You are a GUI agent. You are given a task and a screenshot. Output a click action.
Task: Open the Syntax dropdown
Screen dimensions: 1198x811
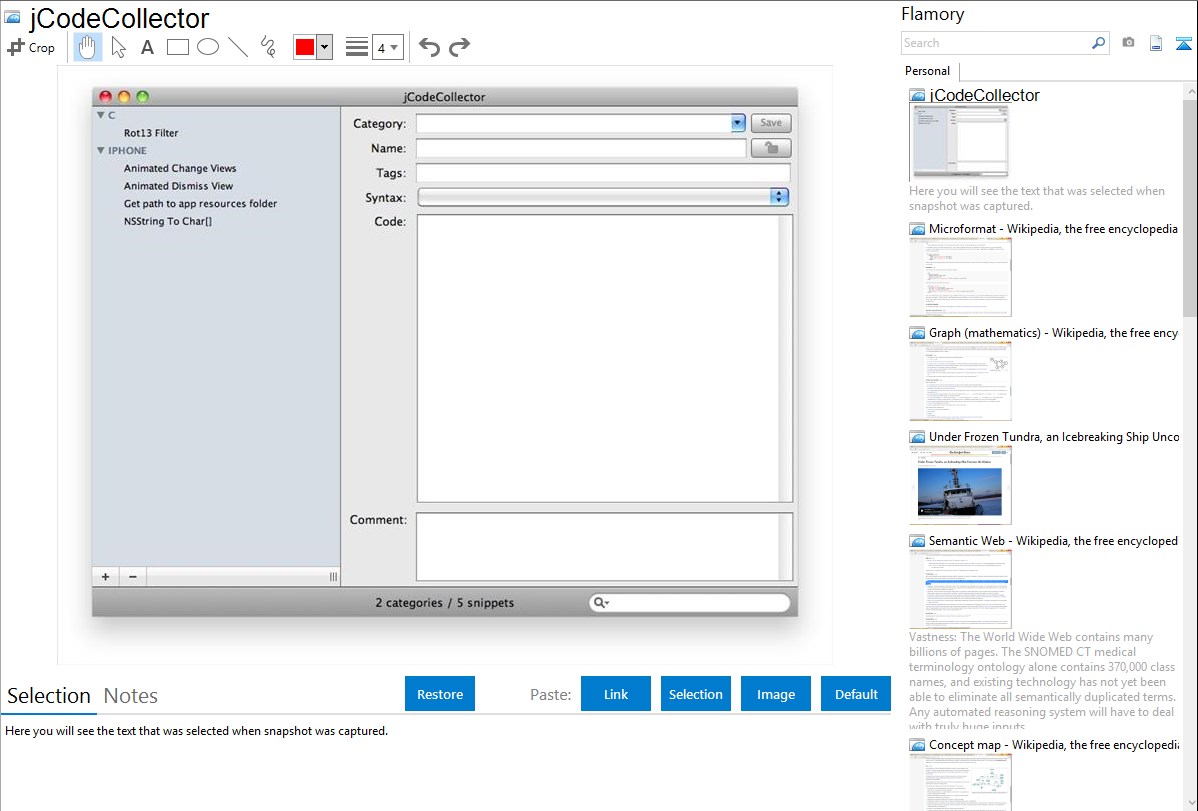(603, 197)
